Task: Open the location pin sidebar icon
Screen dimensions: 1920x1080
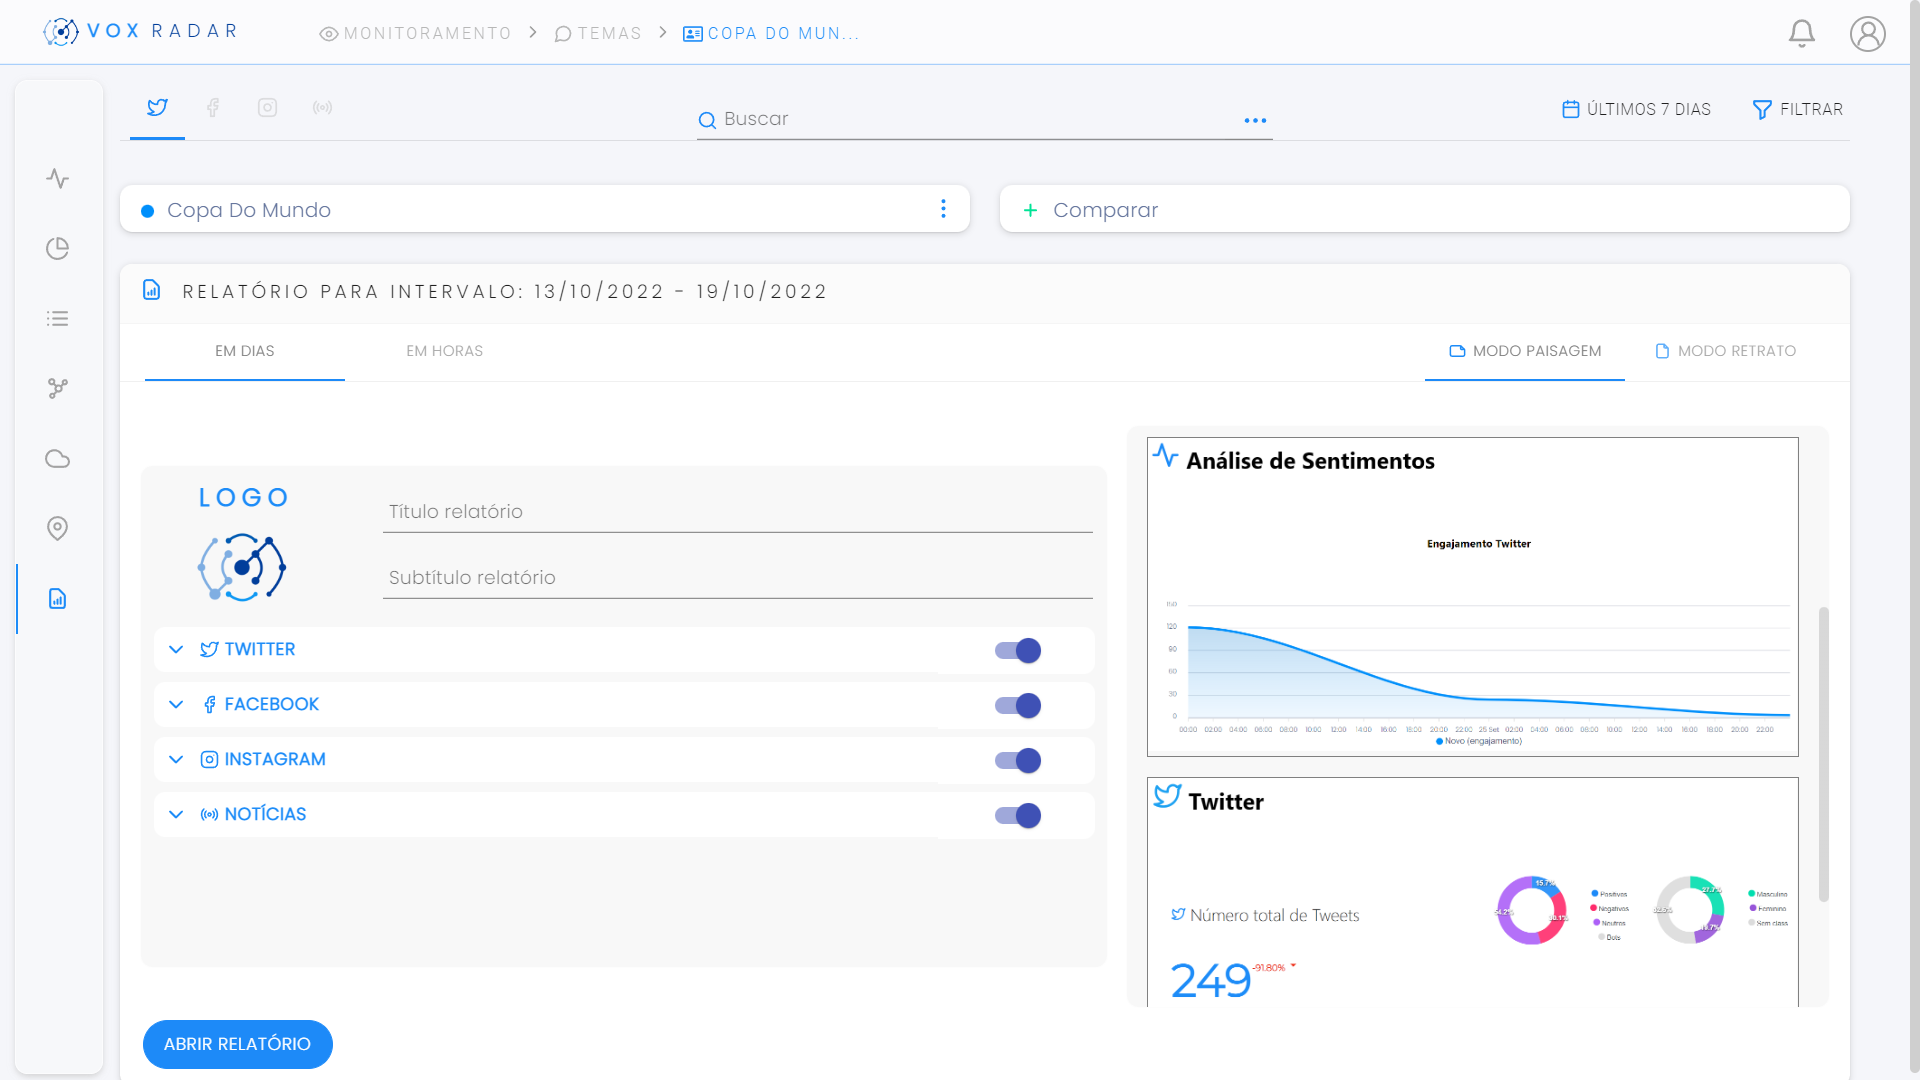Action: pos(57,528)
